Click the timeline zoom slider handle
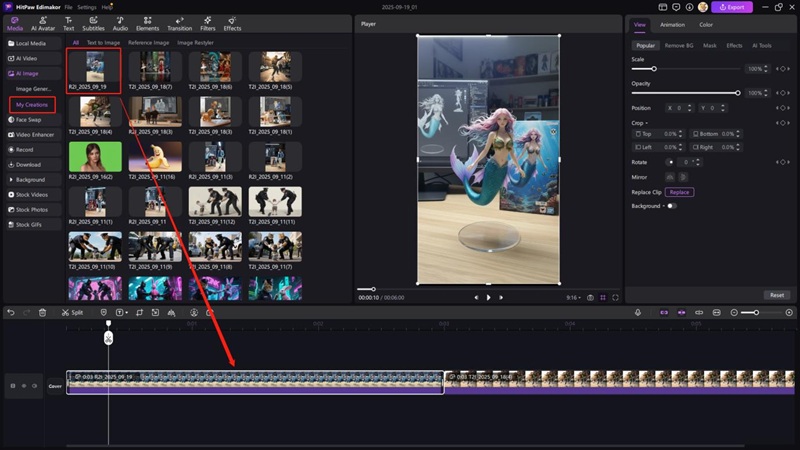Image resolution: width=800 pixels, height=450 pixels. pyautogui.click(x=756, y=312)
